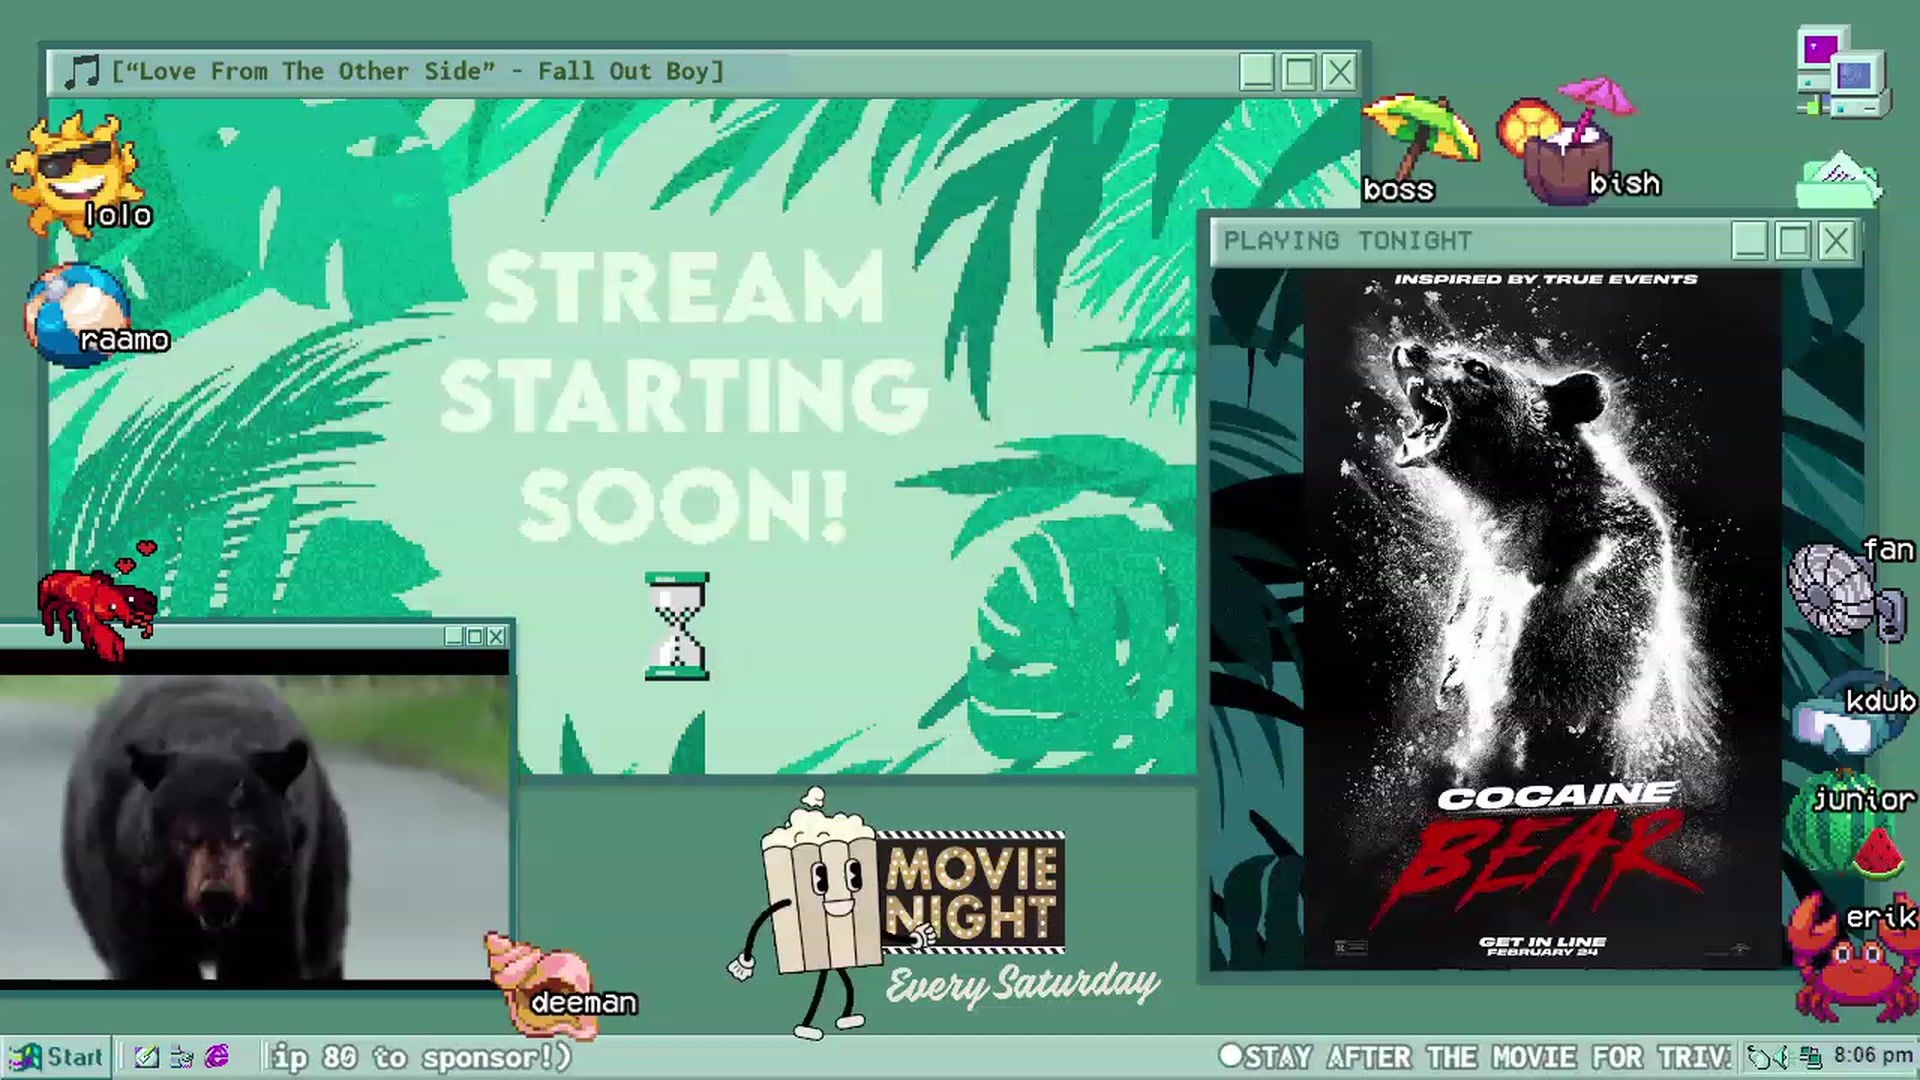Click the red lobster with hearts icon
Viewport: 1920px width, 1080px height.
tap(98, 600)
